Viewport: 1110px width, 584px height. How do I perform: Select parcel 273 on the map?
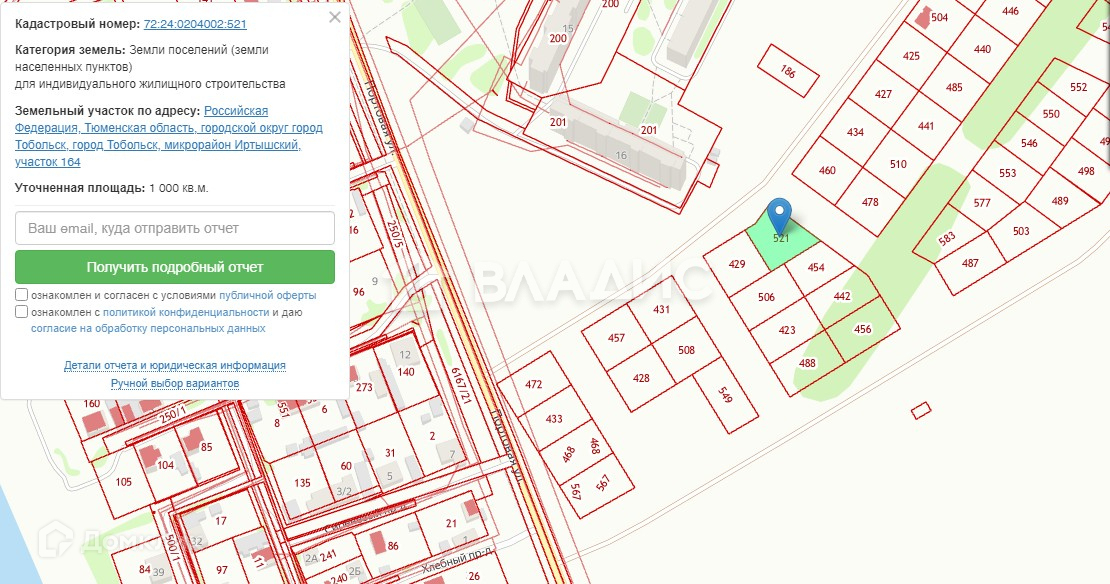click(x=364, y=388)
